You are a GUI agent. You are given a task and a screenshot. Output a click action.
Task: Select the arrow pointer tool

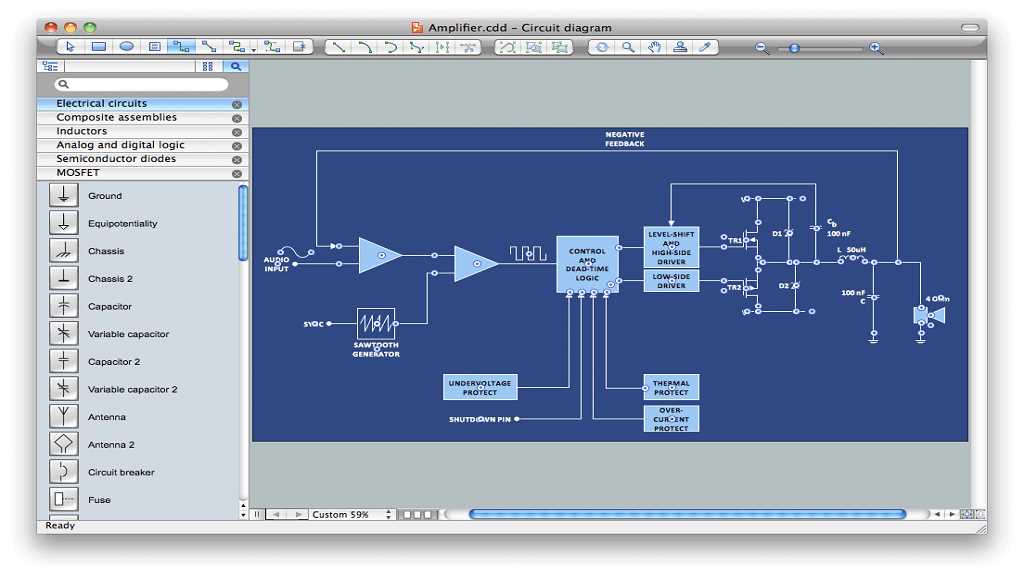71,47
